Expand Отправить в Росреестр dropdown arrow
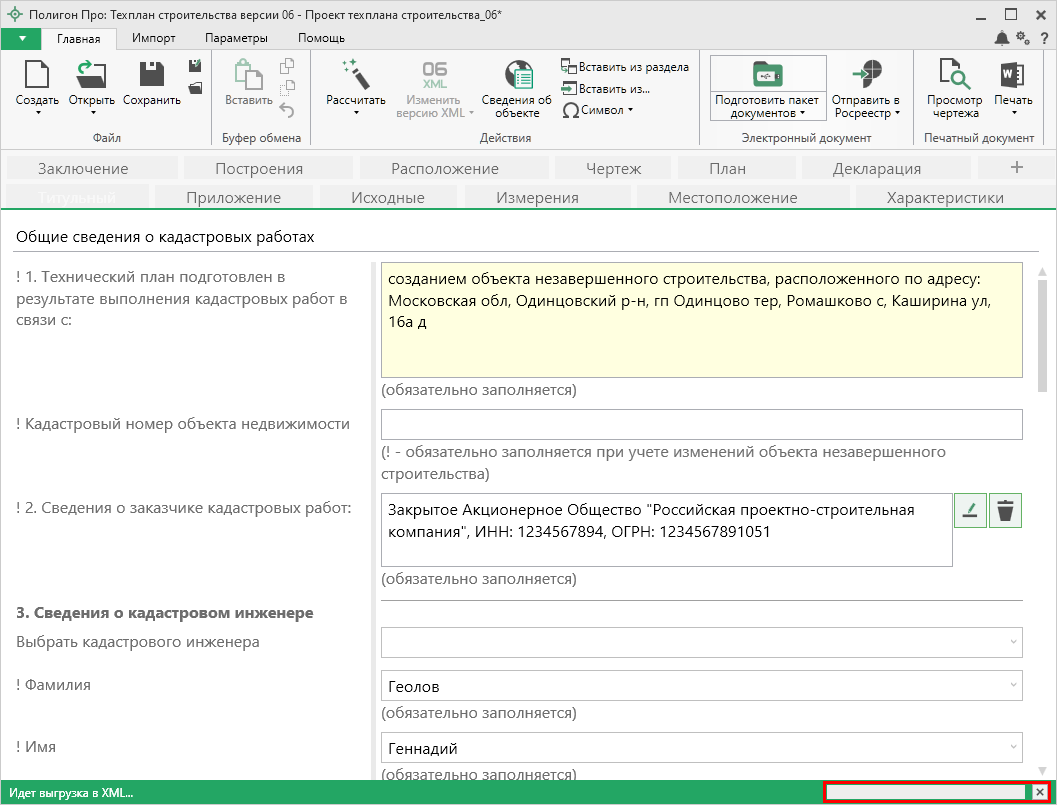This screenshot has height=805, width=1057. point(897,113)
